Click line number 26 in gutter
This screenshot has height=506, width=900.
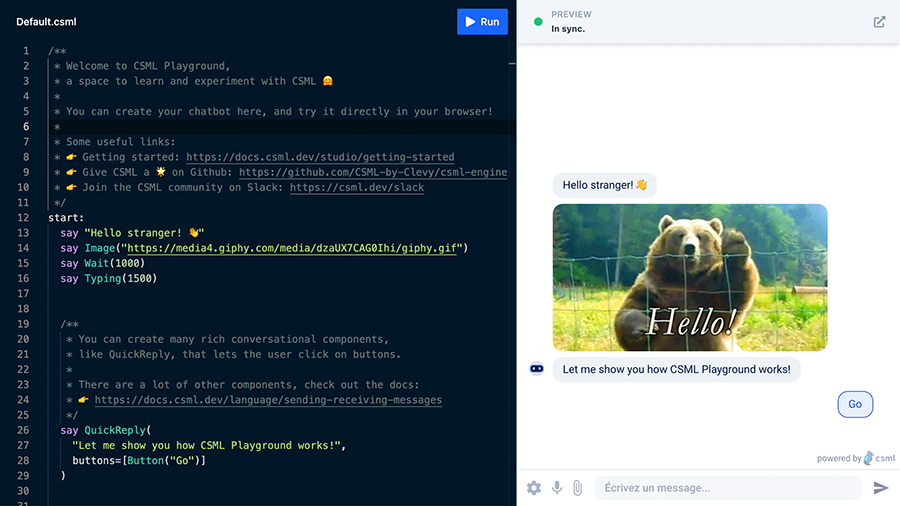pos(23,430)
